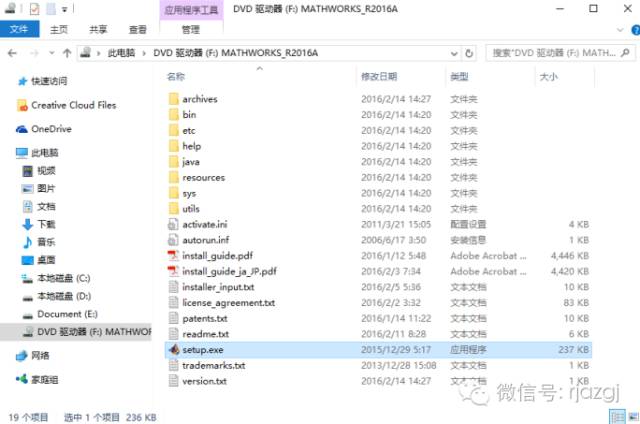This screenshot has width=640, height=424.
Task: Open OneDrive in the navigation pane
Action: point(51,128)
